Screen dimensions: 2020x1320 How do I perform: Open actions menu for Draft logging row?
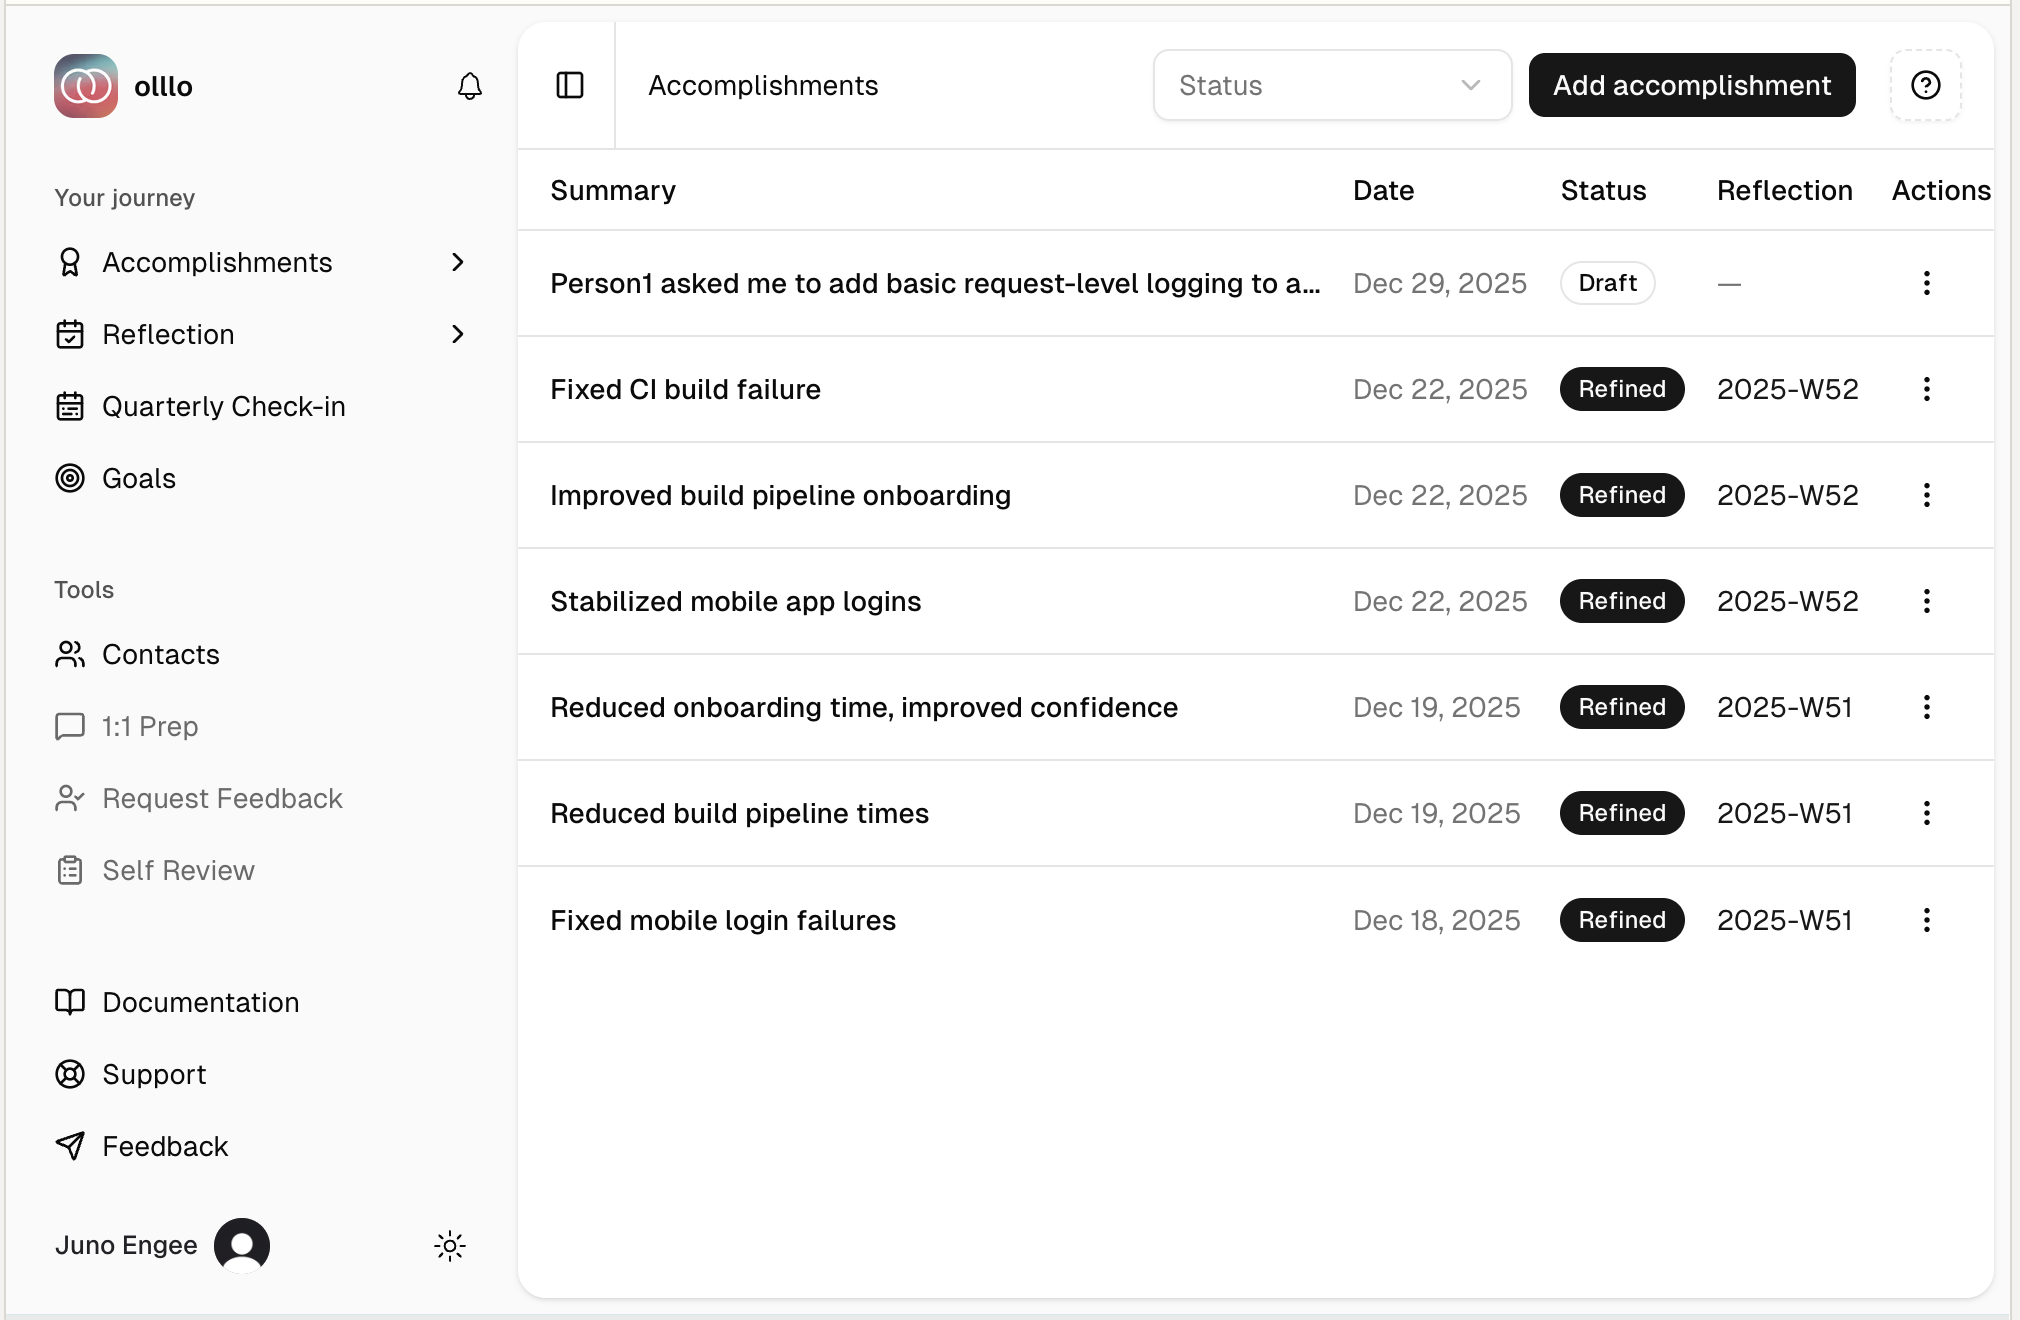point(1926,283)
